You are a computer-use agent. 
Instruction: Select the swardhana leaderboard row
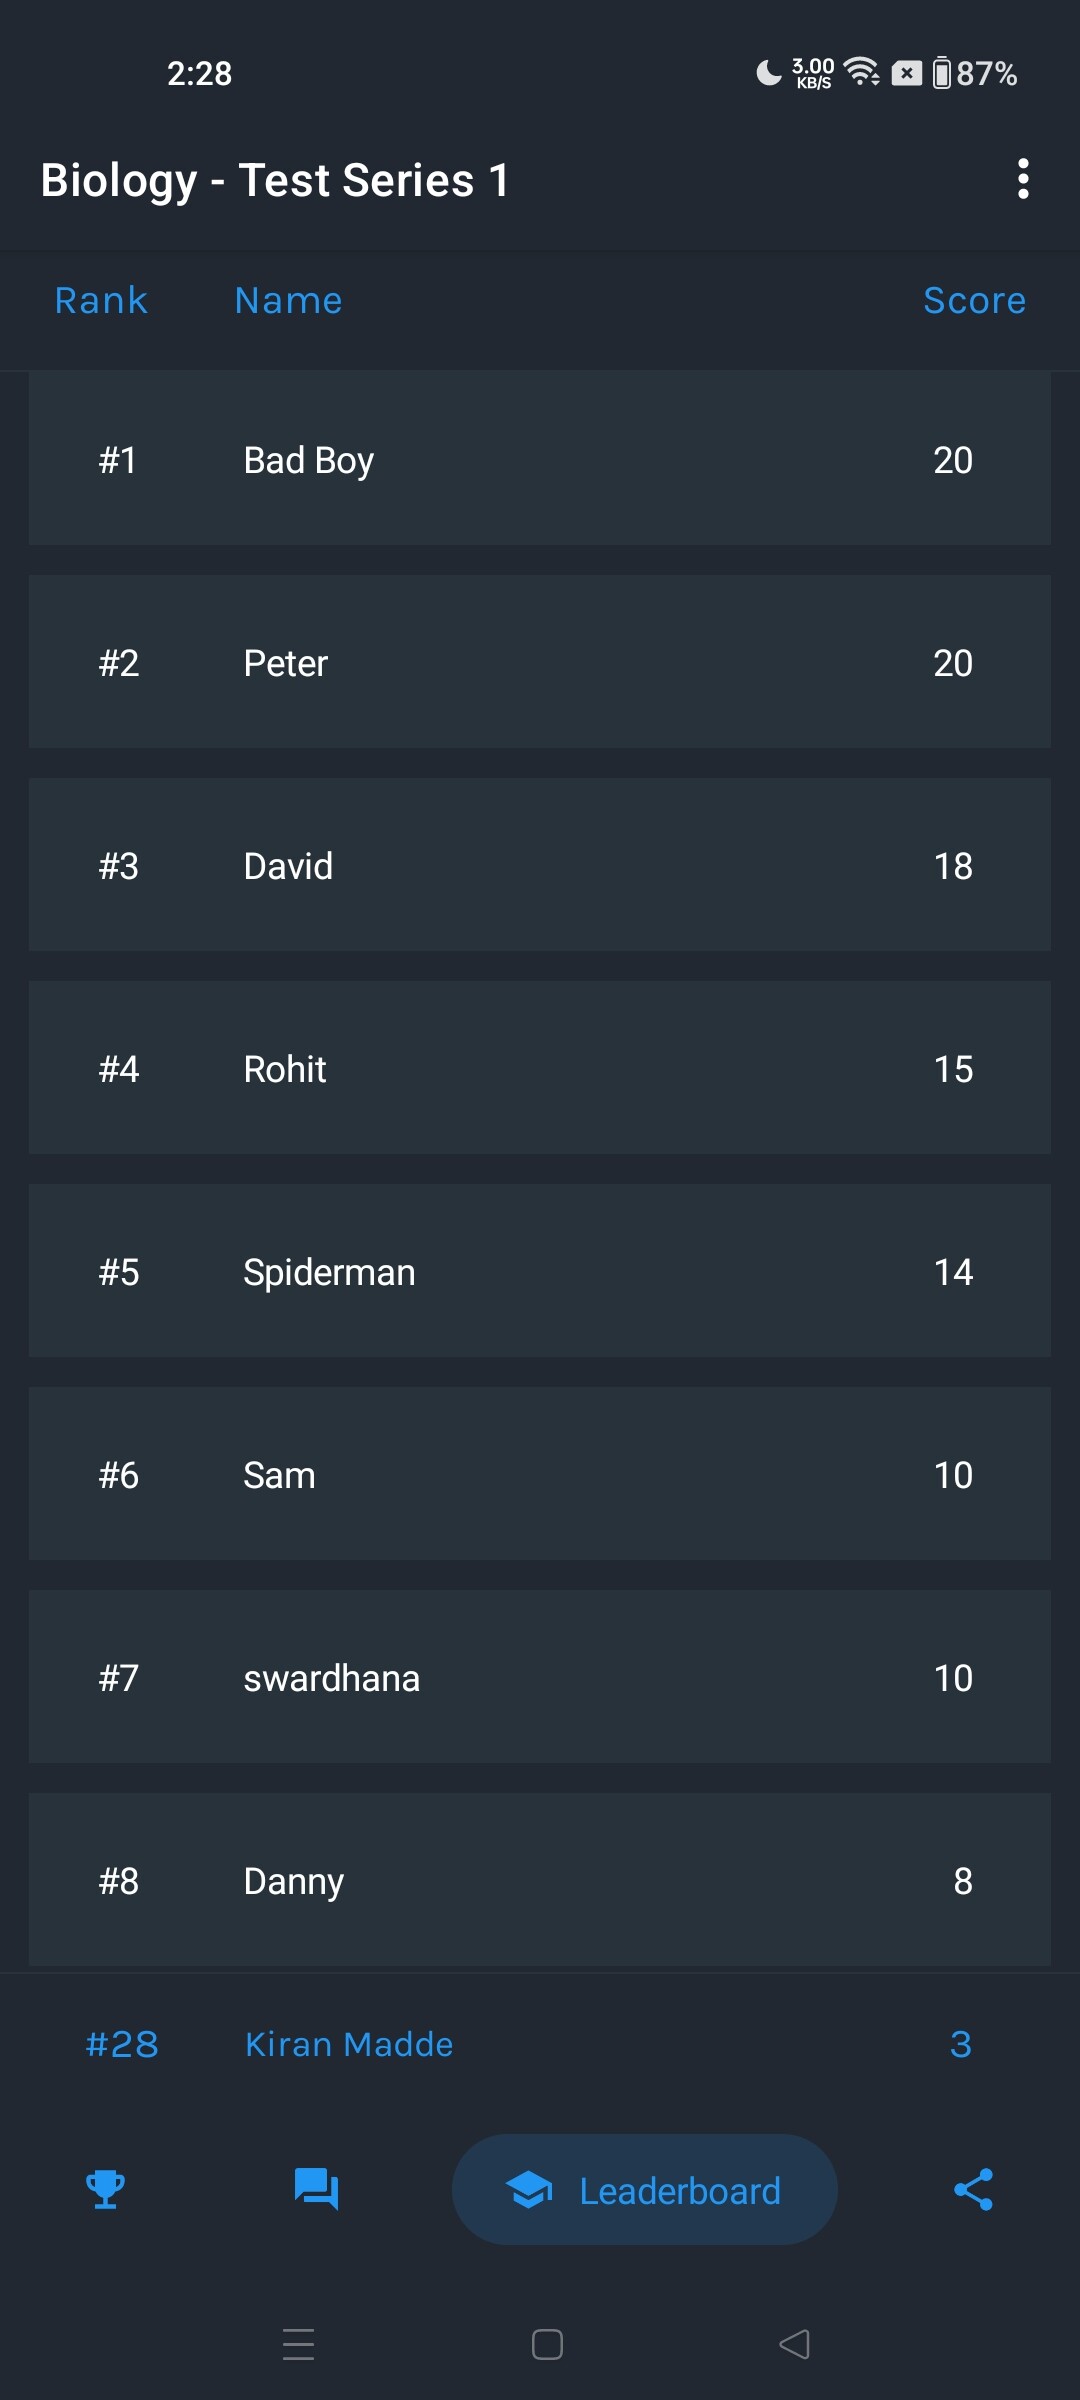coord(540,1678)
